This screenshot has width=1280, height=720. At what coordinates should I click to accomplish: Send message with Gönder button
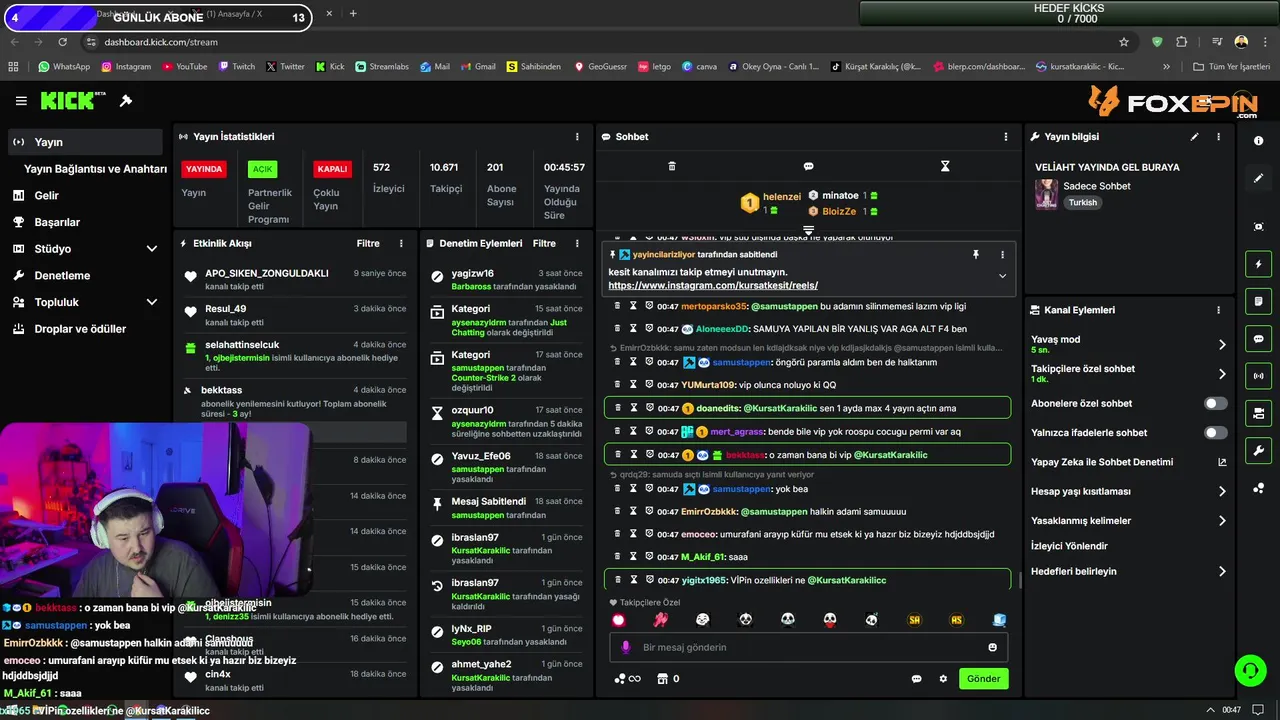pos(983,679)
